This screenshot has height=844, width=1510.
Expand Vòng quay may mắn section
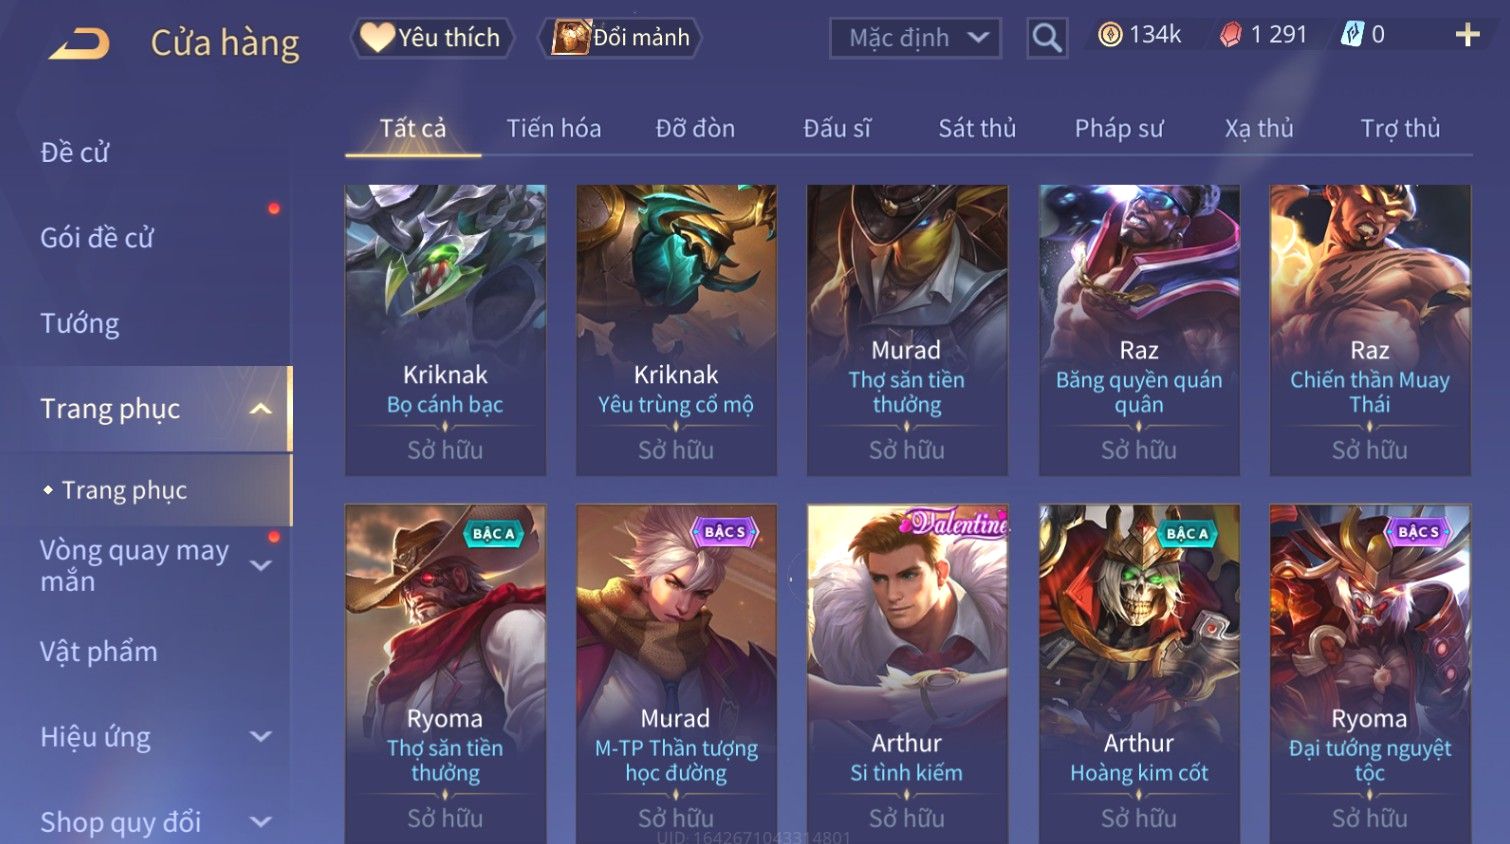[261, 566]
